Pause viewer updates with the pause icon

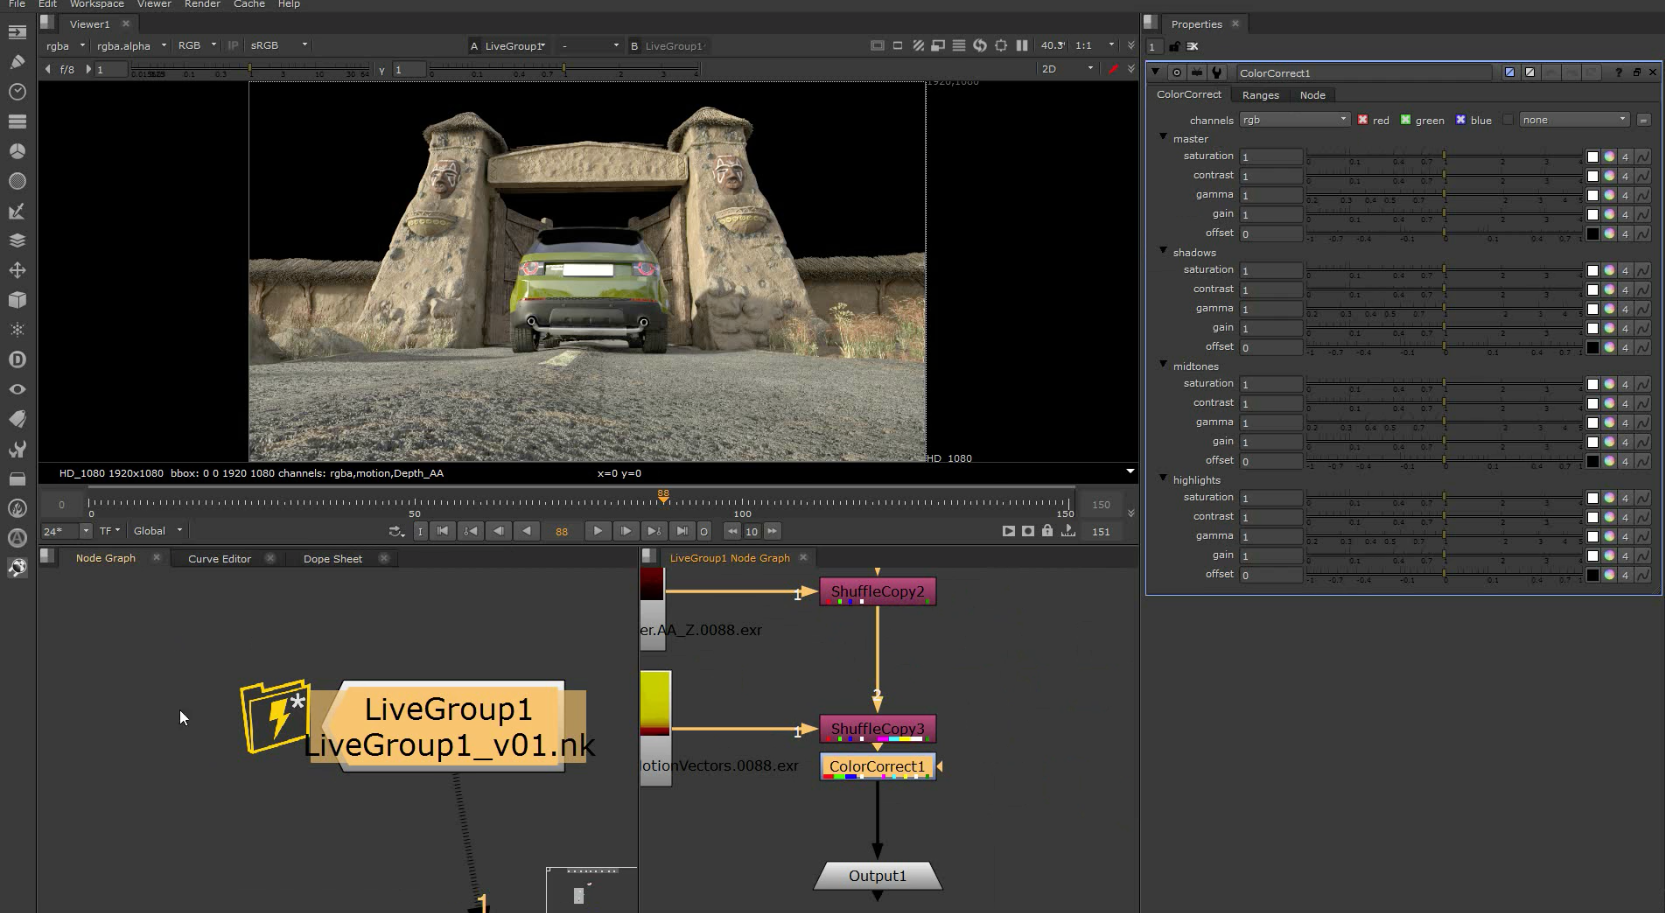pos(1021,45)
